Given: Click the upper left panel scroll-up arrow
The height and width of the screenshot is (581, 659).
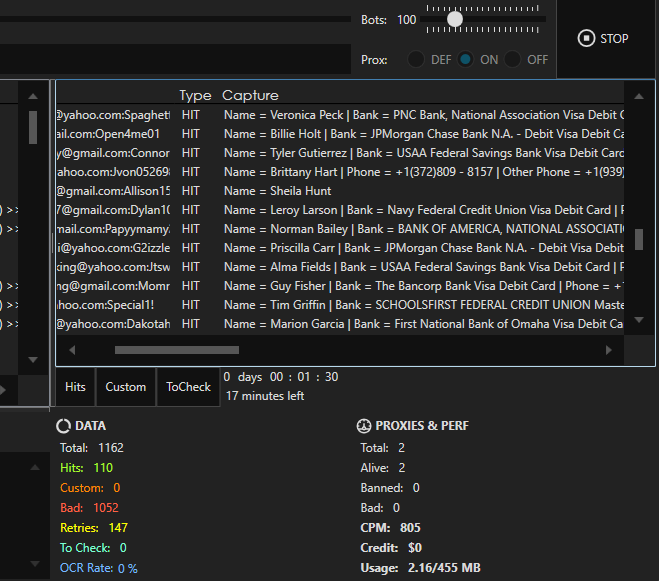Looking at the screenshot, I should click(33, 96).
